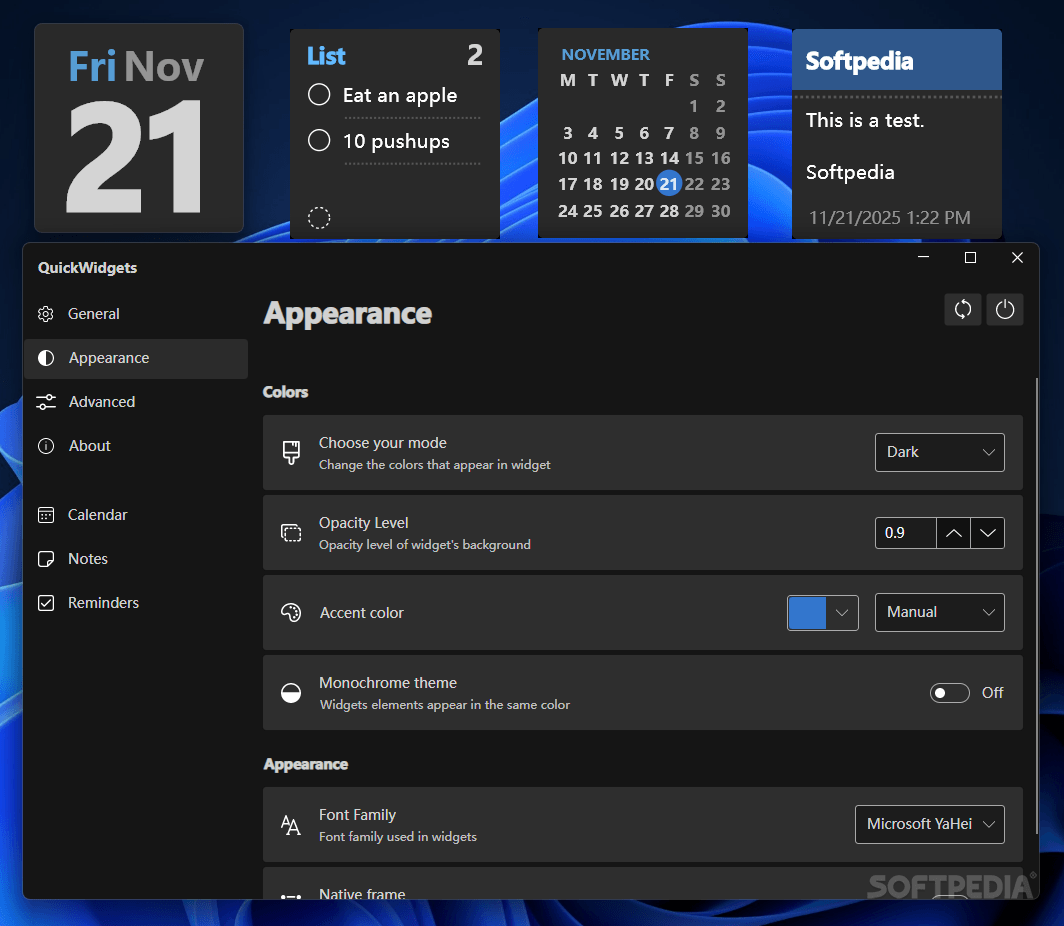Click the accent color palette icon
Viewport: 1064px width, 926px height.
pos(290,612)
